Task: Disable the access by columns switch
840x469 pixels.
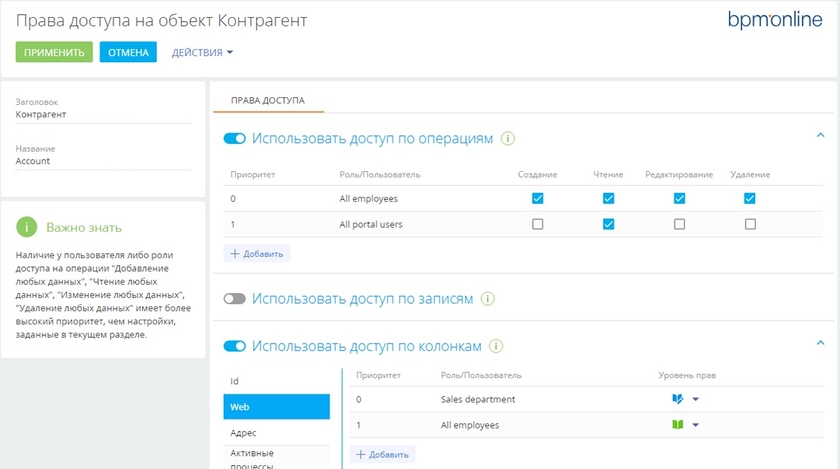Action: click(x=235, y=346)
